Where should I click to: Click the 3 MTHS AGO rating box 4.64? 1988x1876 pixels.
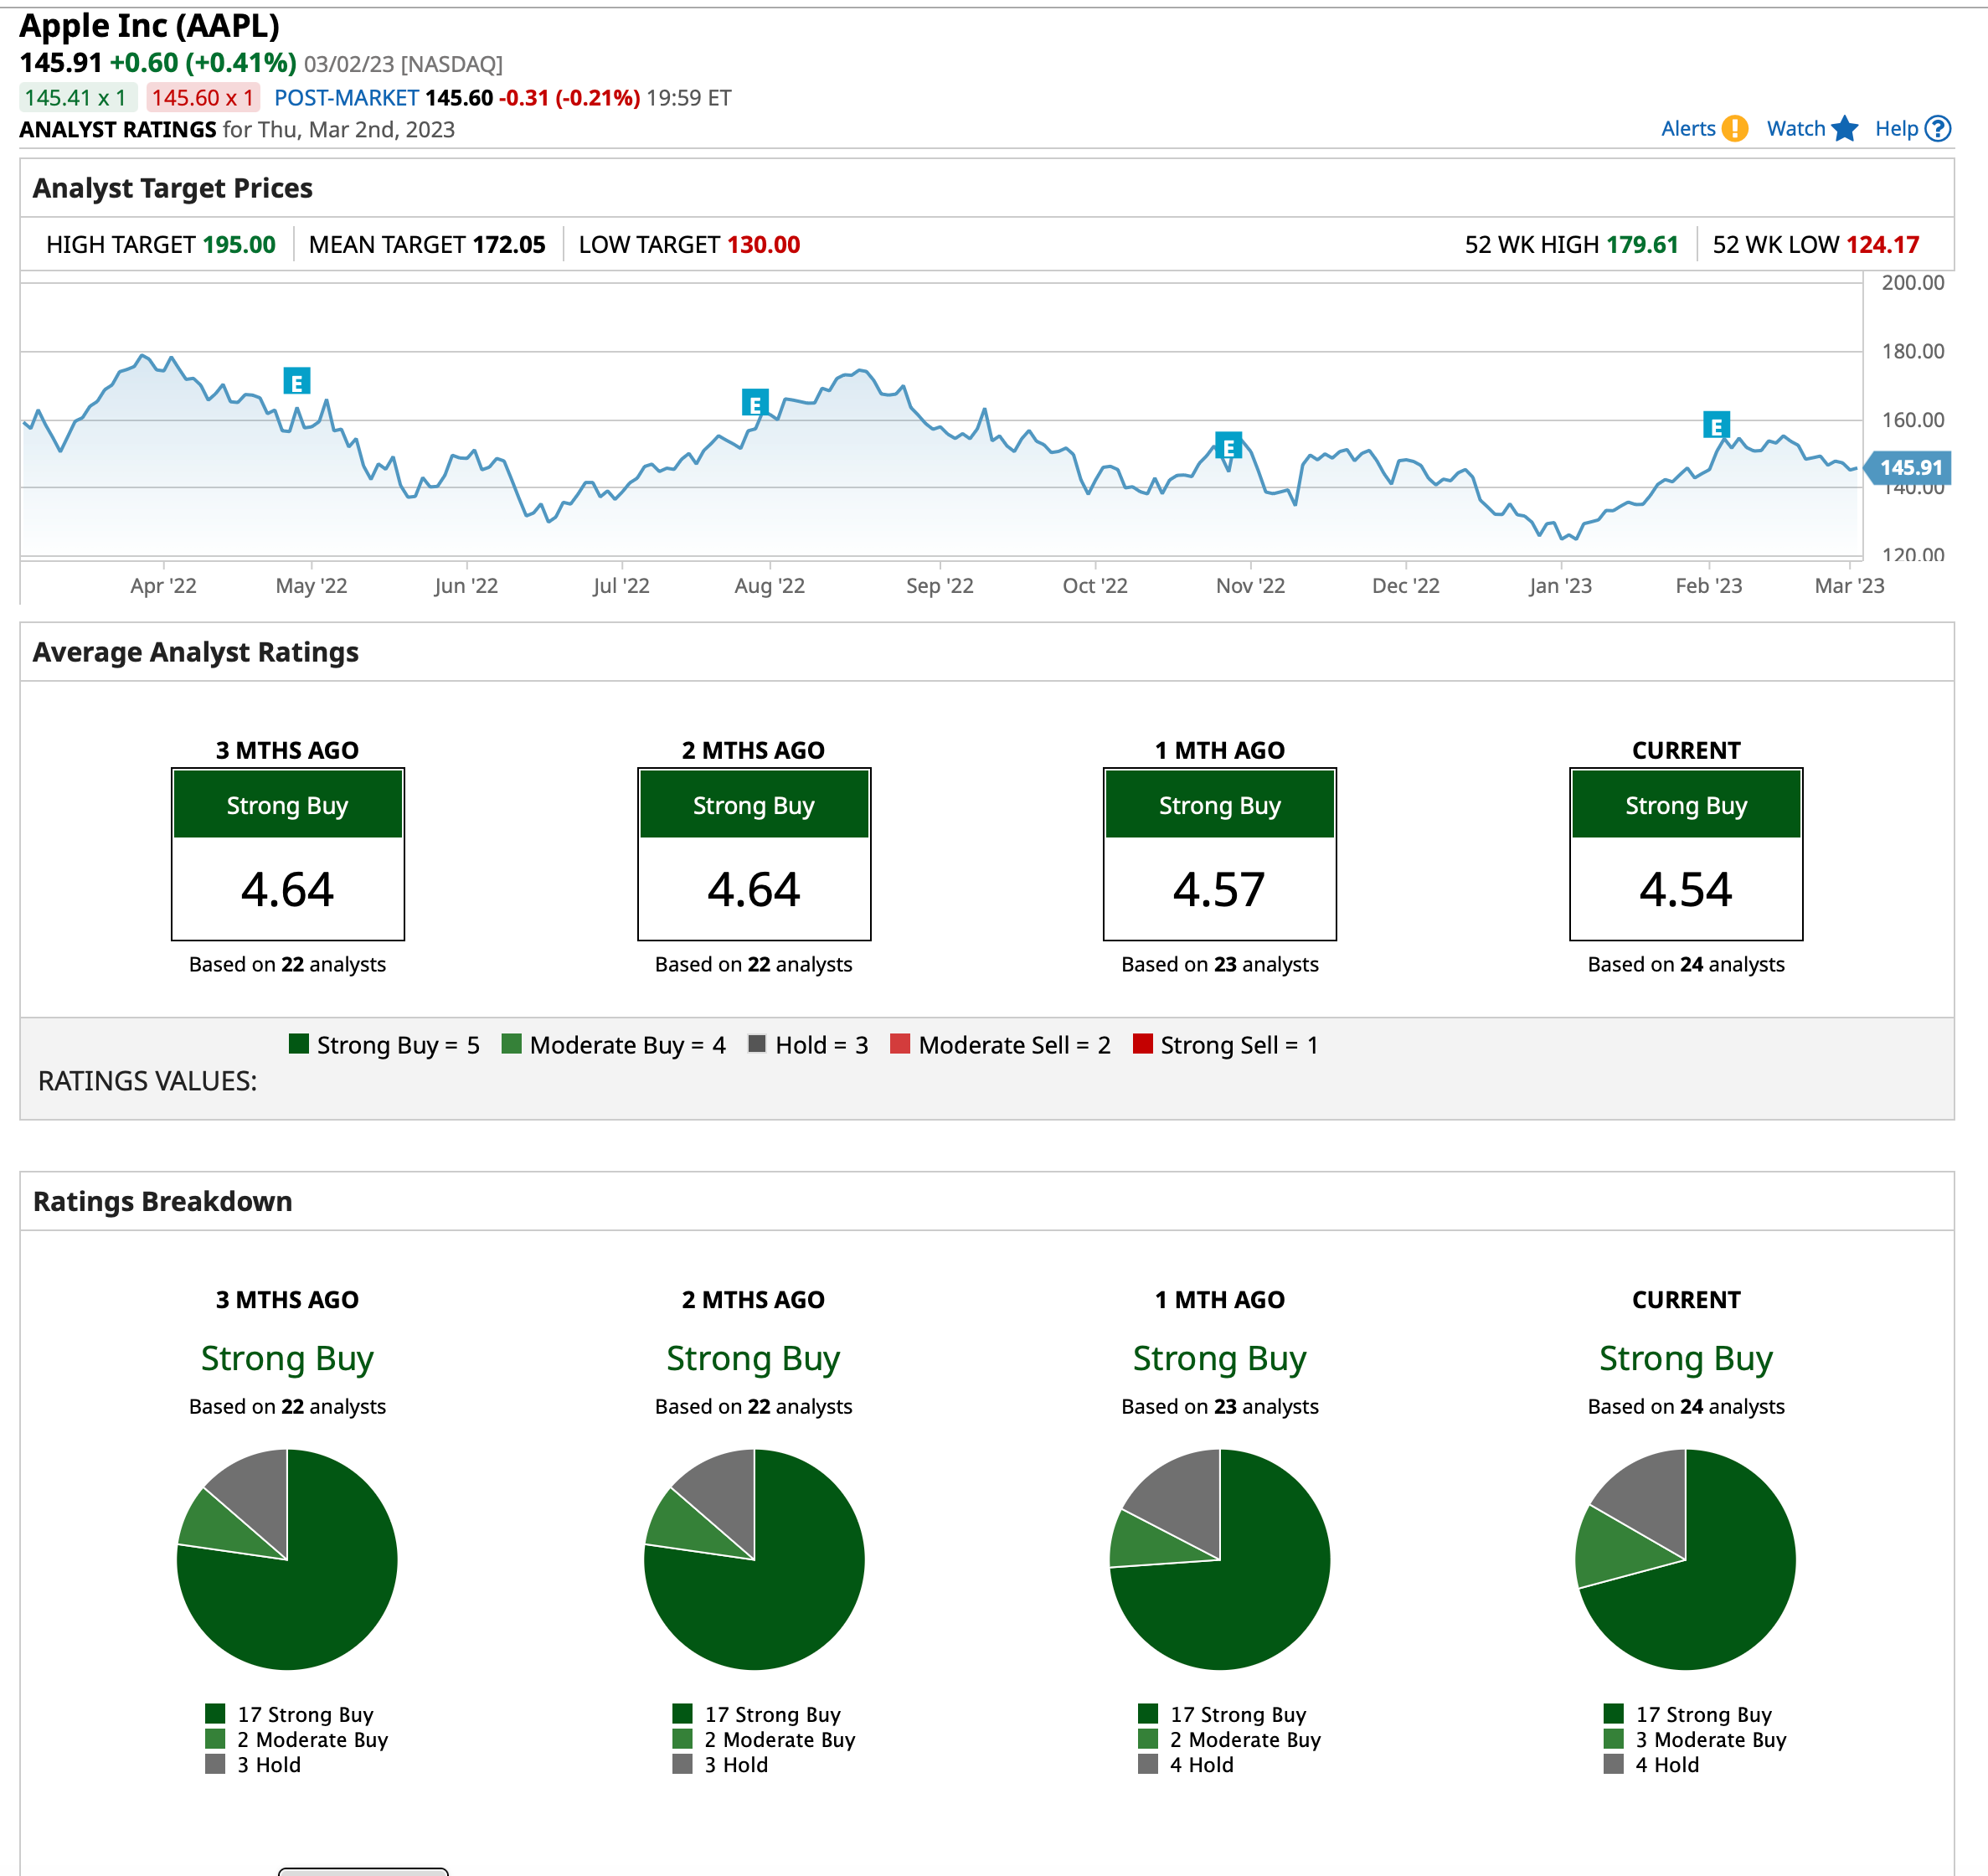288,855
